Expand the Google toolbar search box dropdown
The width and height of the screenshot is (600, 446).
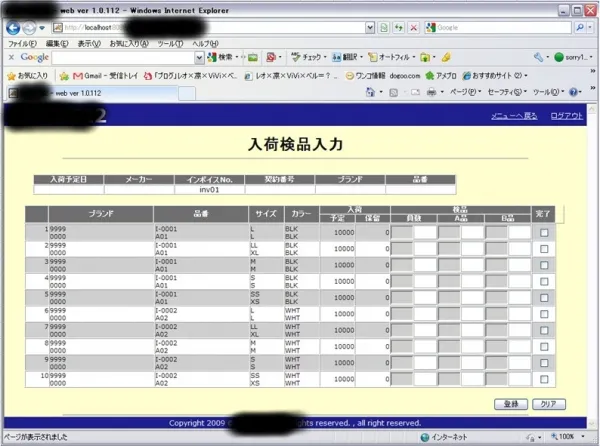[x=199, y=58]
